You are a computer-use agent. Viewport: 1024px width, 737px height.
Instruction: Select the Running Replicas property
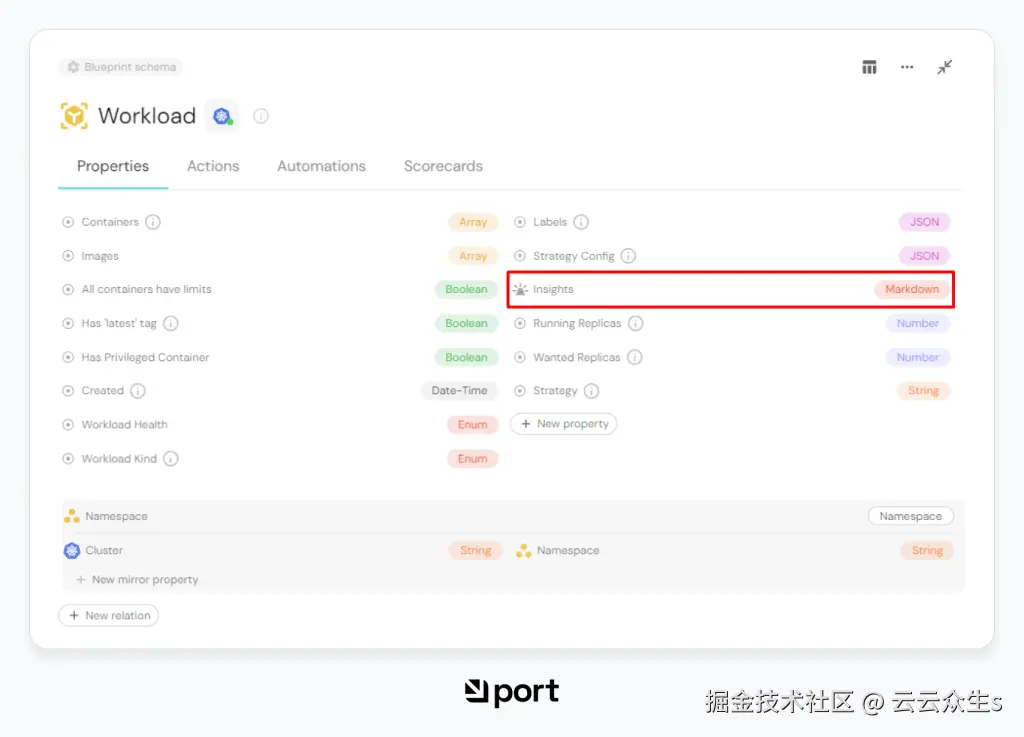click(x=731, y=323)
